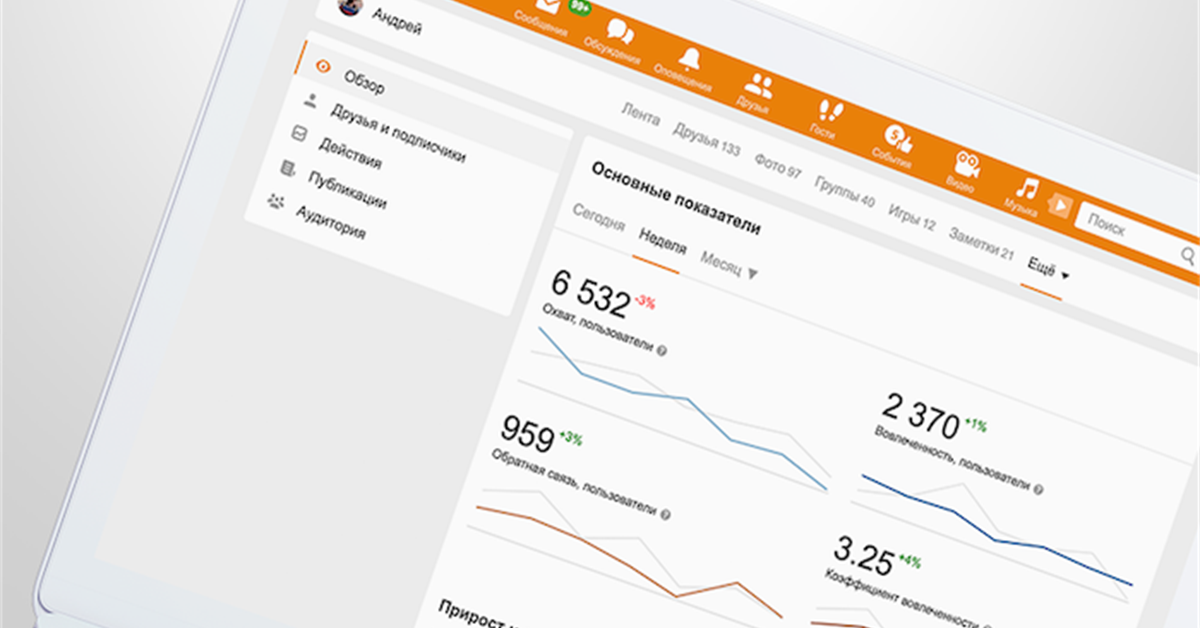The width and height of the screenshot is (1200, 628).
Task: Click the help icon beside Вовлеченность, пользователи
Action: [x=1038, y=490]
